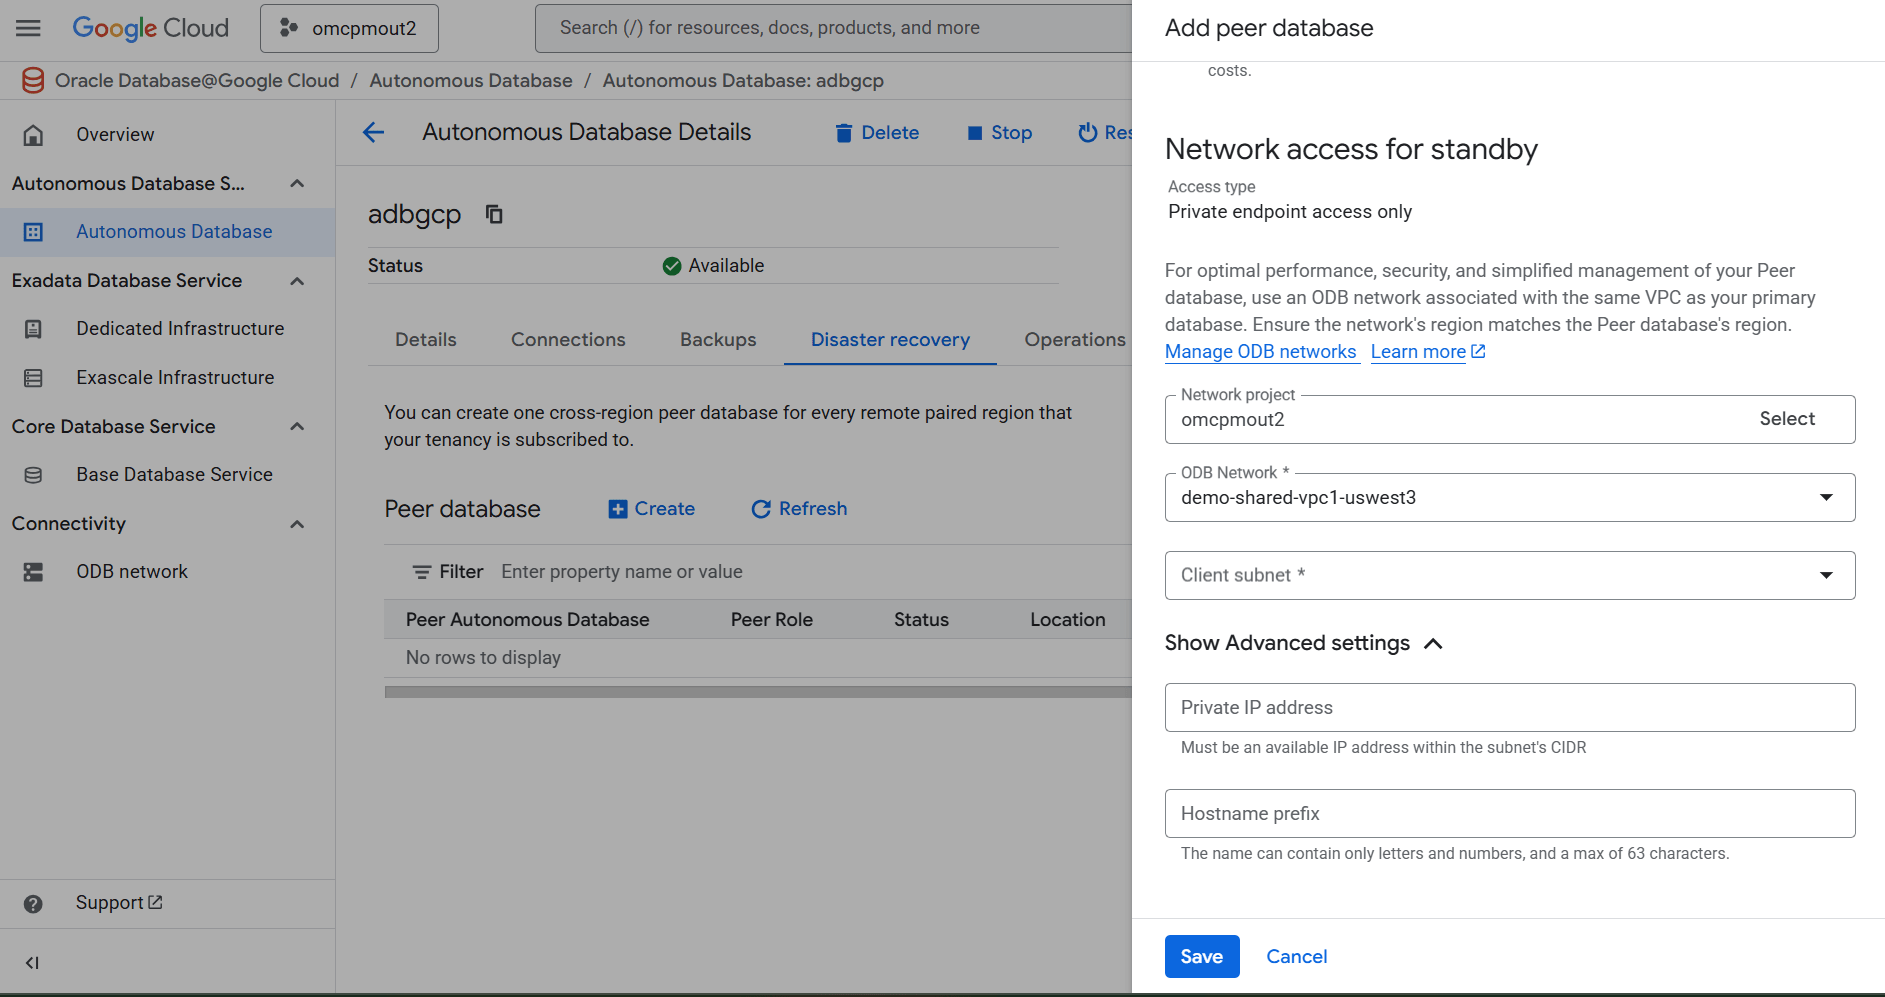
Task: Switch to the Connections tab
Action: [x=568, y=339]
